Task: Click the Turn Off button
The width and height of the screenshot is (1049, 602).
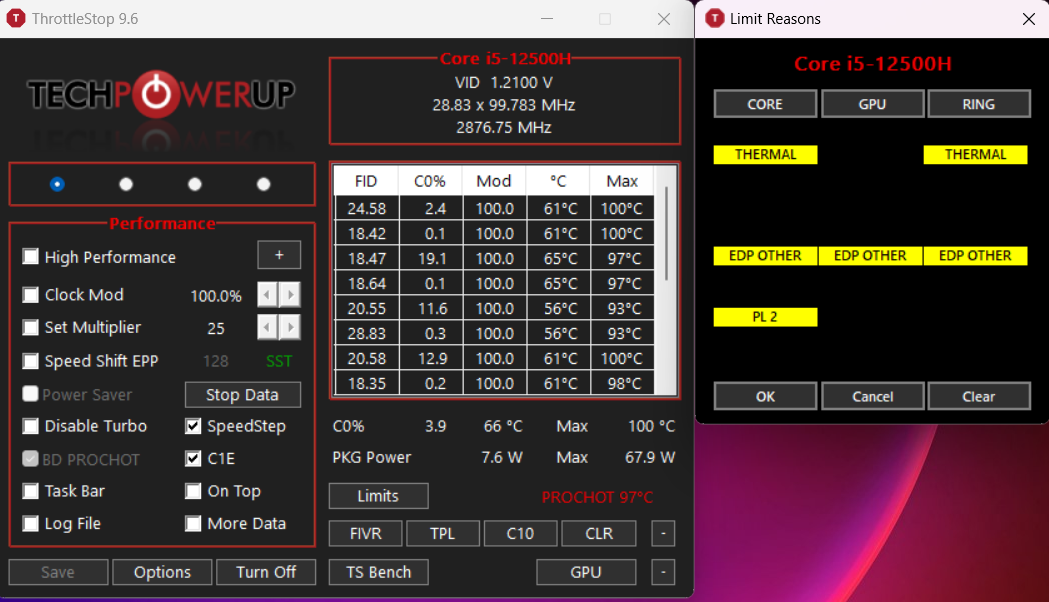Action: pyautogui.click(x=266, y=572)
